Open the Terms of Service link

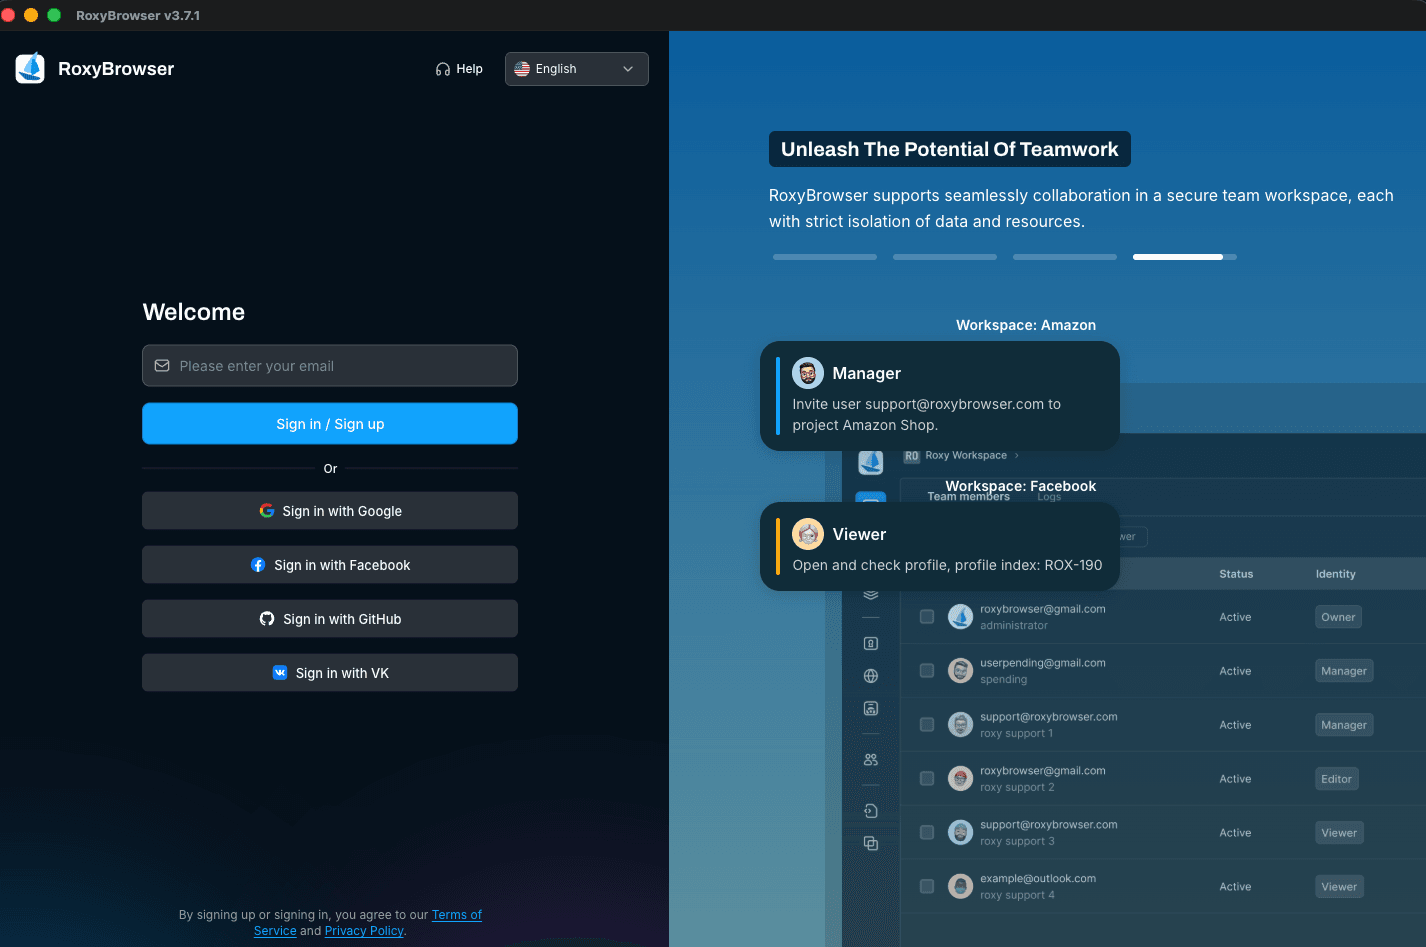click(x=456, y=915)
